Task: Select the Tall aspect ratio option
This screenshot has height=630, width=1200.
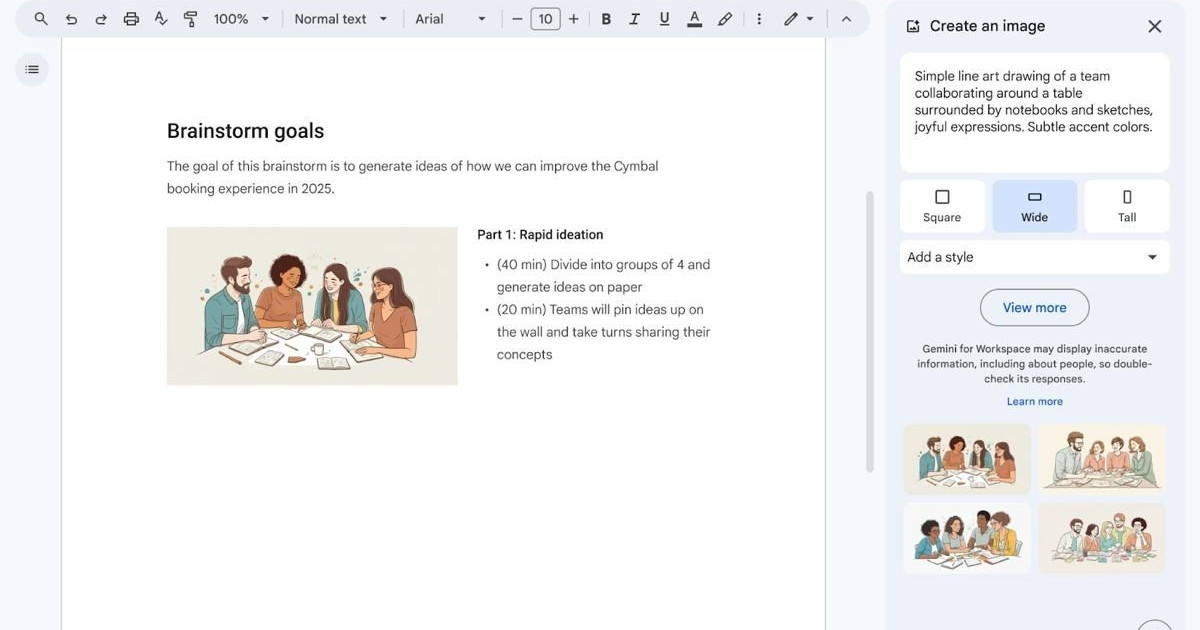Action: tap(1127, 206)
